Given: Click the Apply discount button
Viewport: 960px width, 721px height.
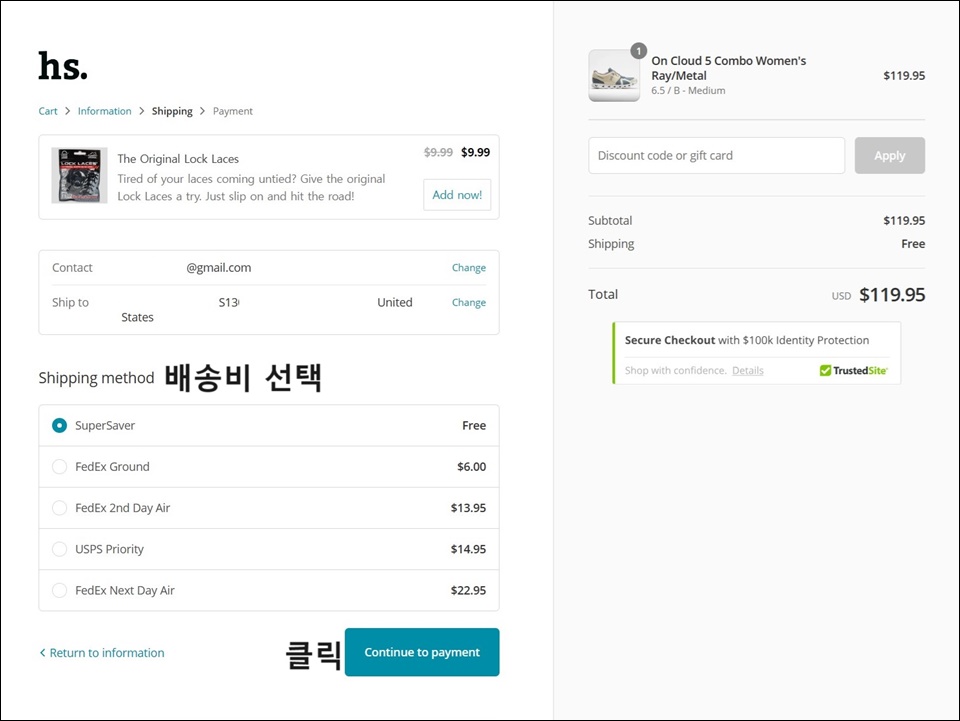Looking at the screenshot, I should [890, 155].
